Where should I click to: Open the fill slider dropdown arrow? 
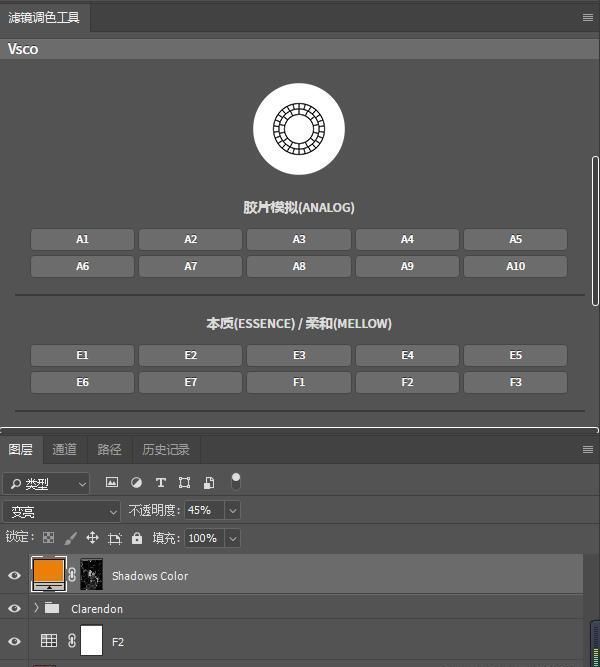233,538
